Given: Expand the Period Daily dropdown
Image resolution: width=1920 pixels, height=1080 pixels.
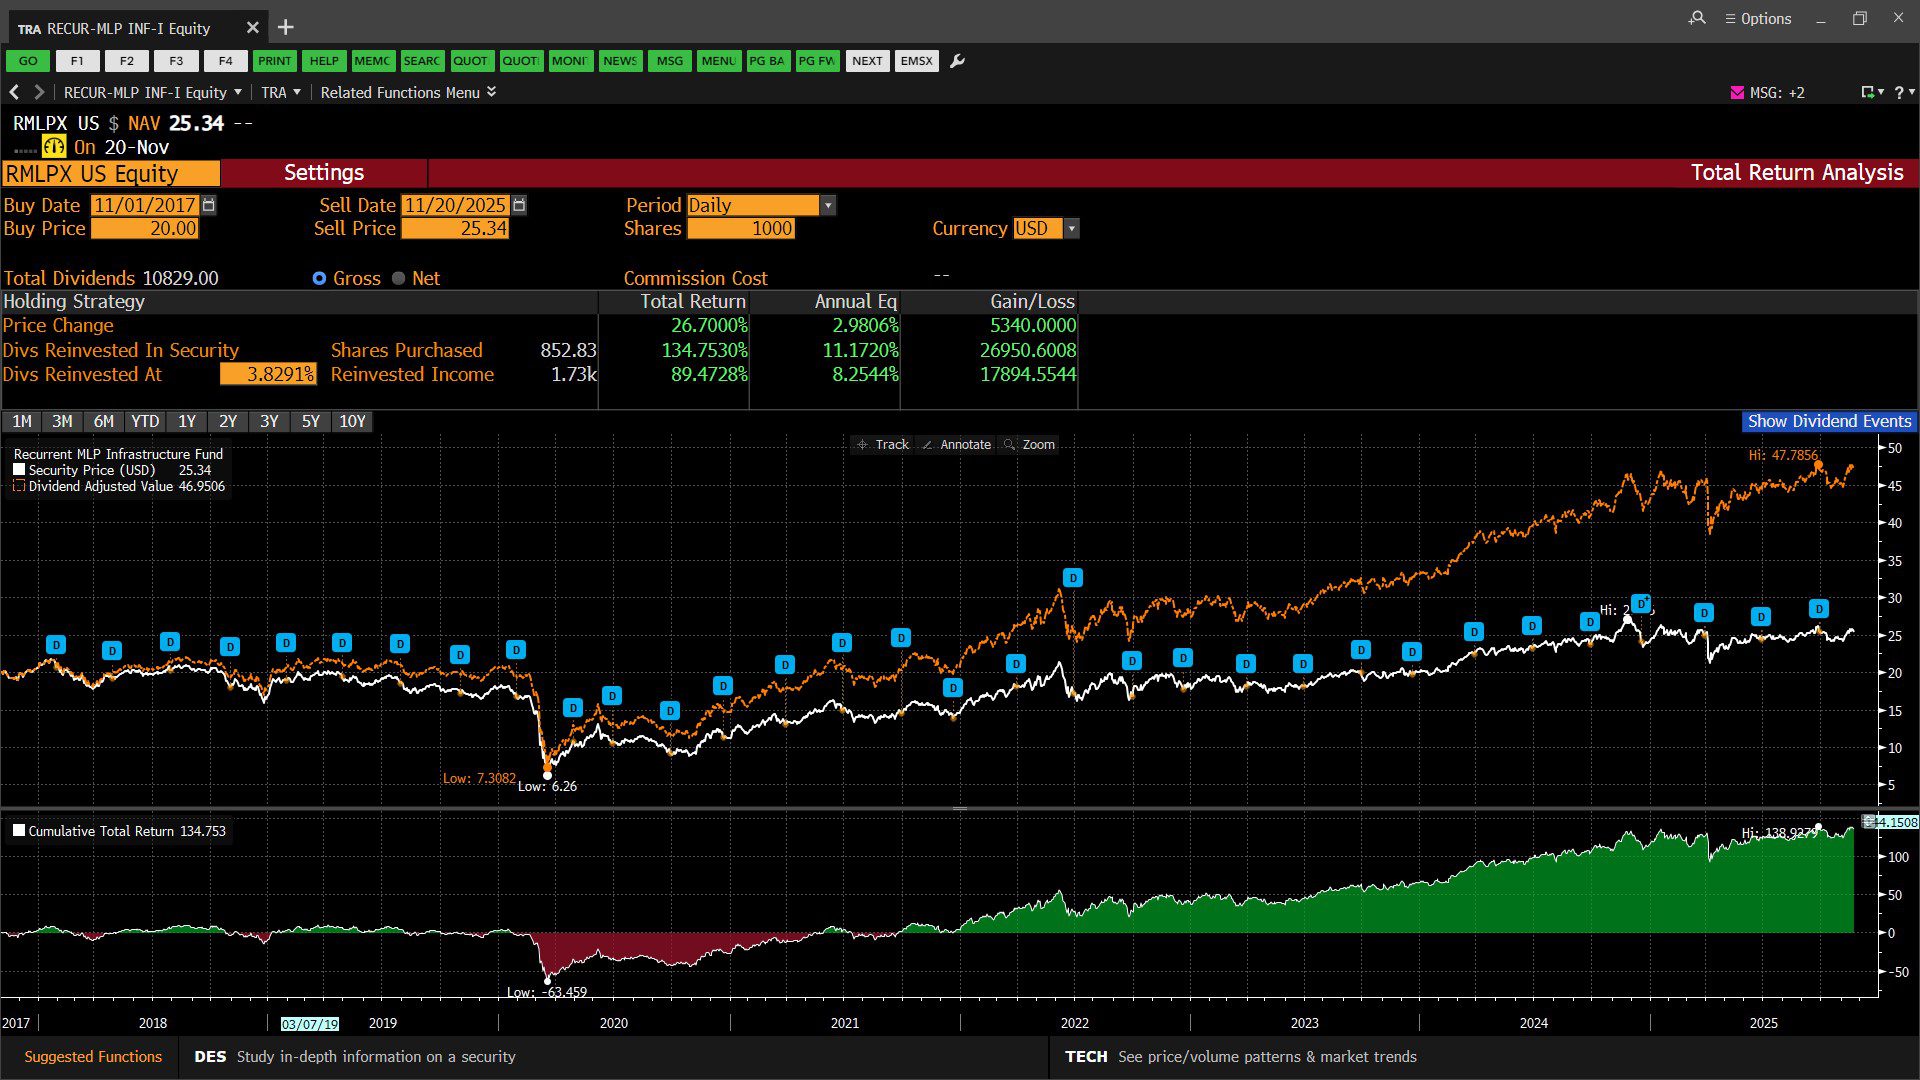Looking at the screenshot, I should [x=827, y=205].
